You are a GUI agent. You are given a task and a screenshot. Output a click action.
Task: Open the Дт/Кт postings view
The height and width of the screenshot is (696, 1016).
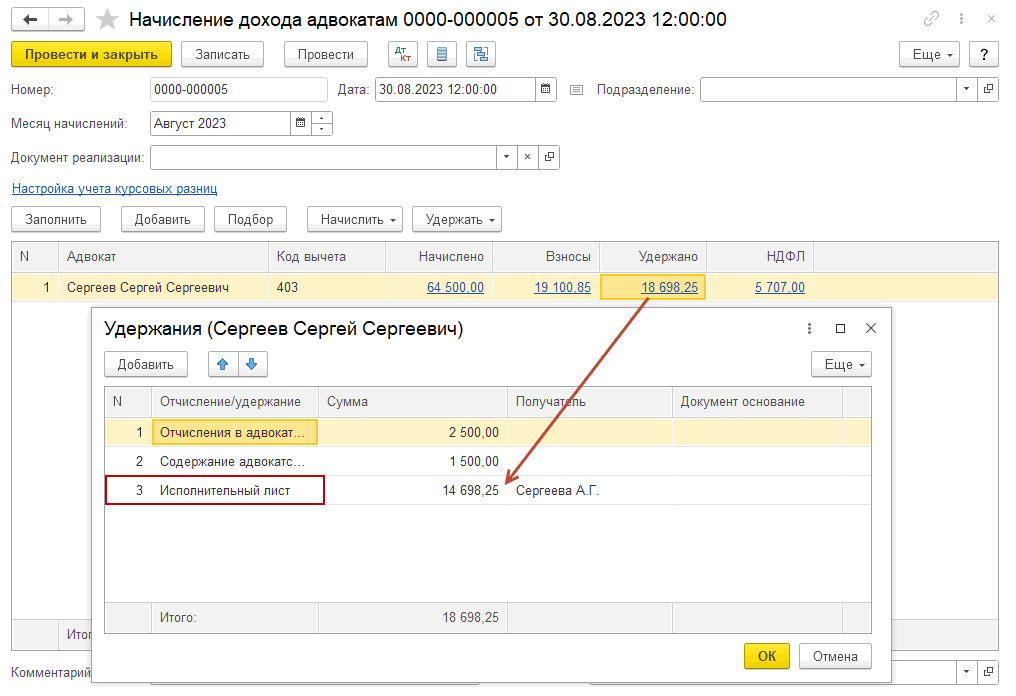(x=403, y=54)
